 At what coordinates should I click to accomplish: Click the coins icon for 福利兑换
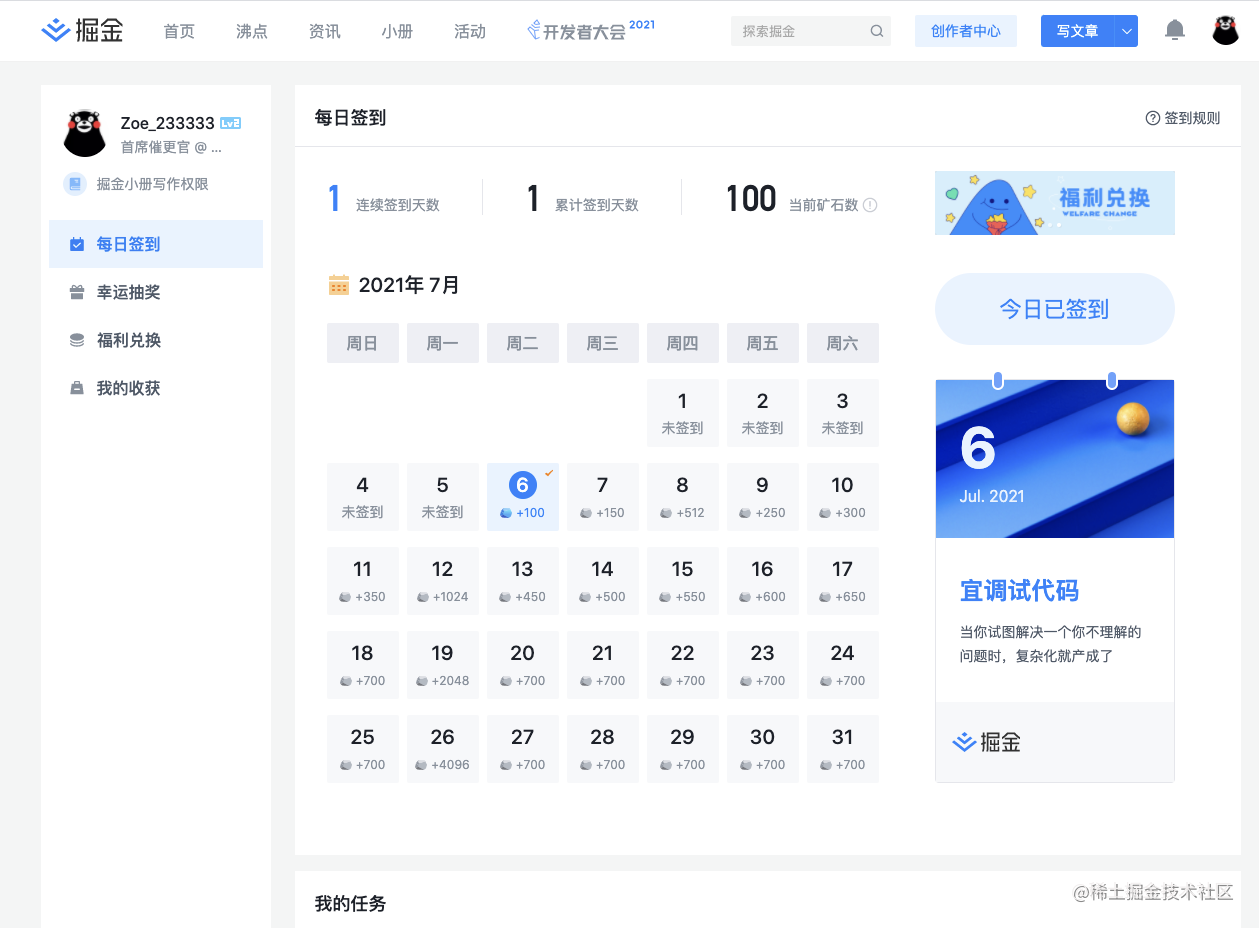point(77,340)
